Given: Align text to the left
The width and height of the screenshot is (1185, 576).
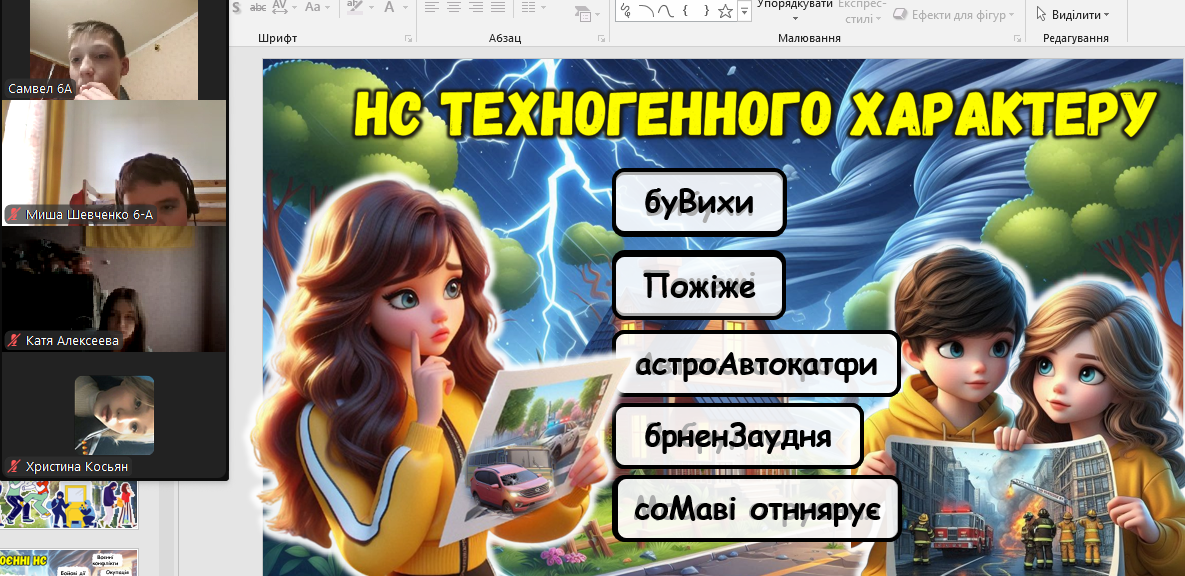Looking at the screenshot, I should 432,7.
